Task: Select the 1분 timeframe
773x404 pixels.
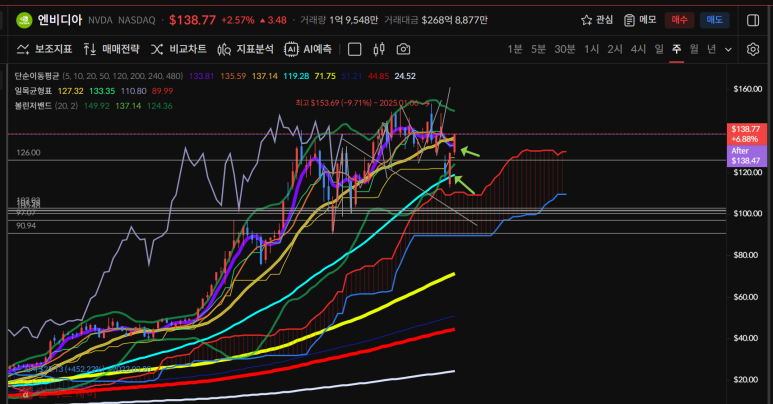Action: (515, 49)
